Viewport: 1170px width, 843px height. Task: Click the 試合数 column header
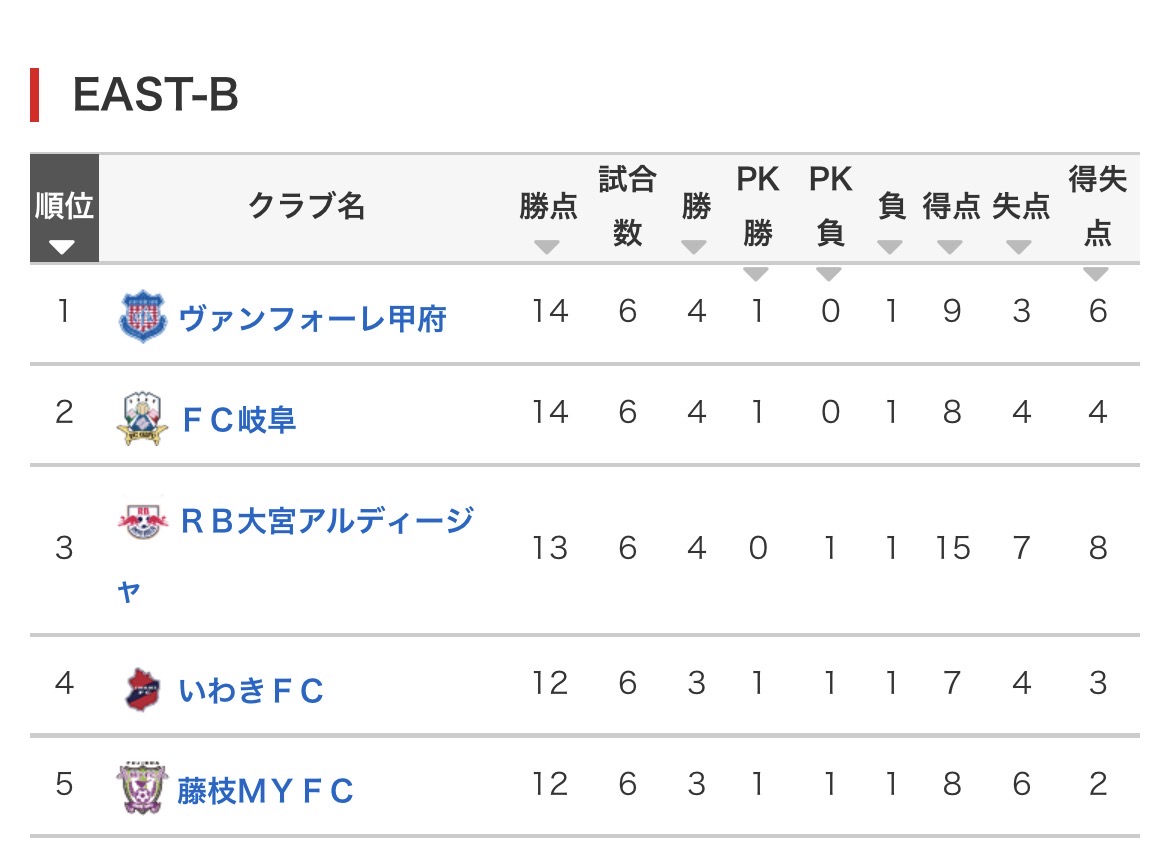point(627,206)
